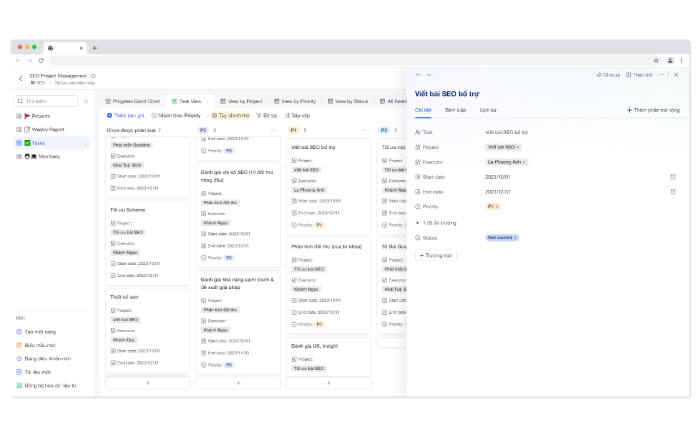Click the Trường mới add field button
Image resolution: width=700 pixels, height=436 pixels.
point(435,255)
